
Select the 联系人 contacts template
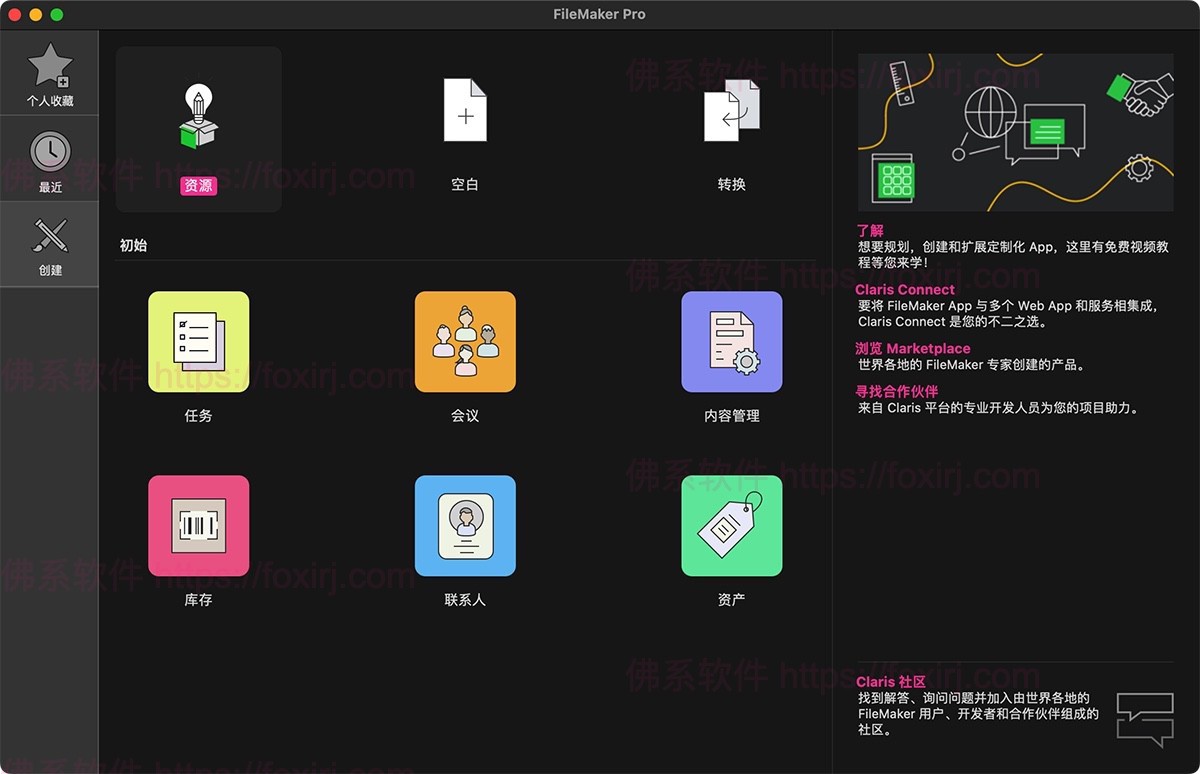click(x=465, y=525)
